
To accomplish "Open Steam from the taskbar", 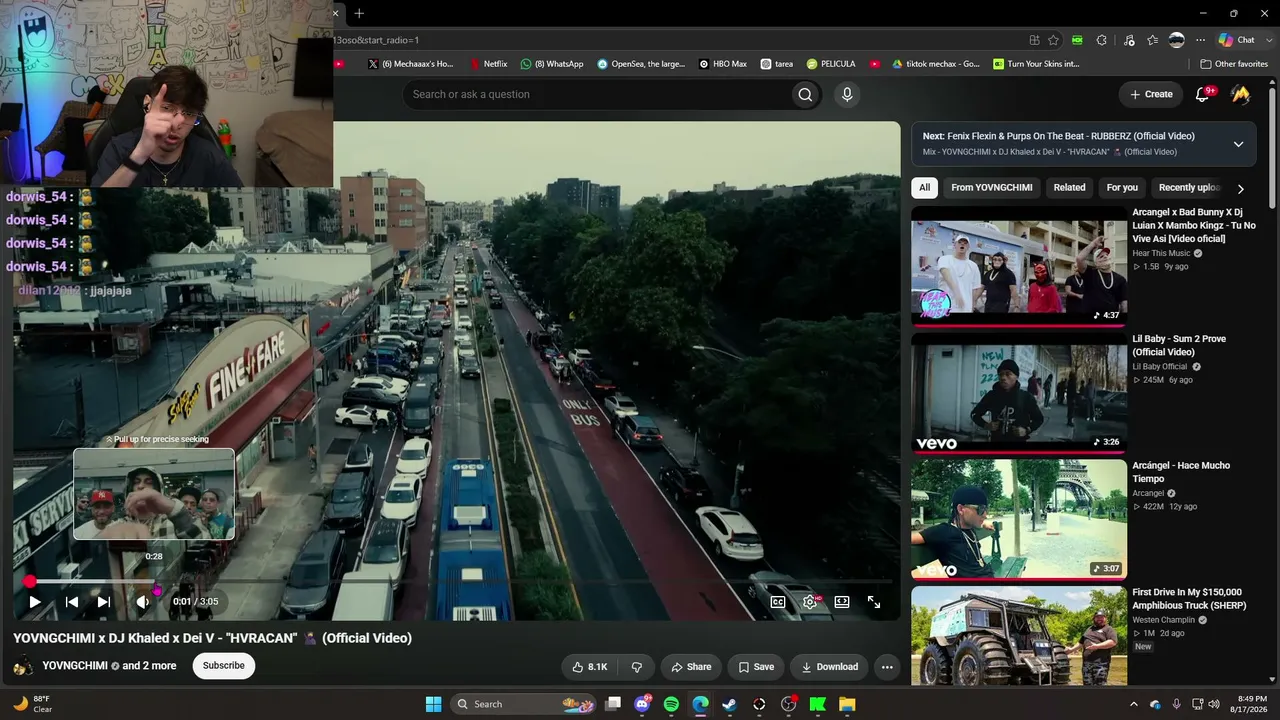I will point(730,704).
